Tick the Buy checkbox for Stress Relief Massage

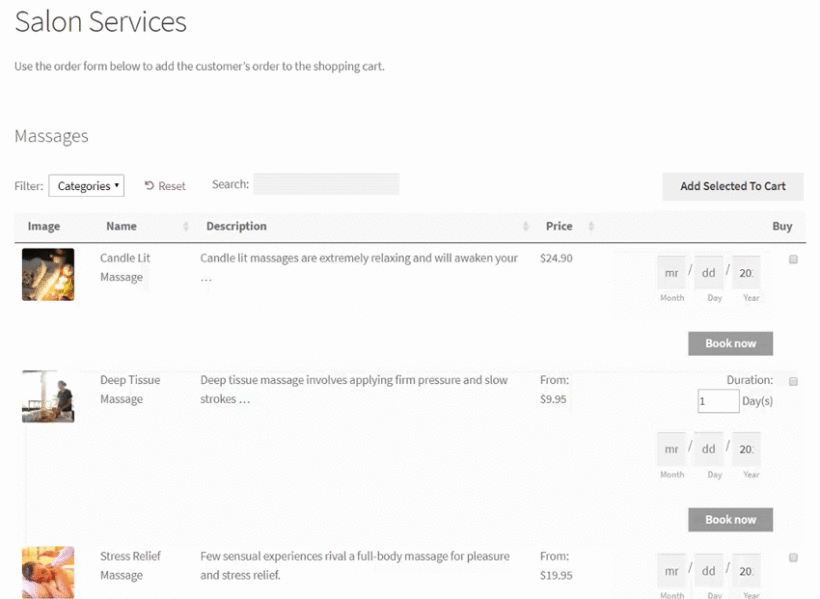(794, 556)
